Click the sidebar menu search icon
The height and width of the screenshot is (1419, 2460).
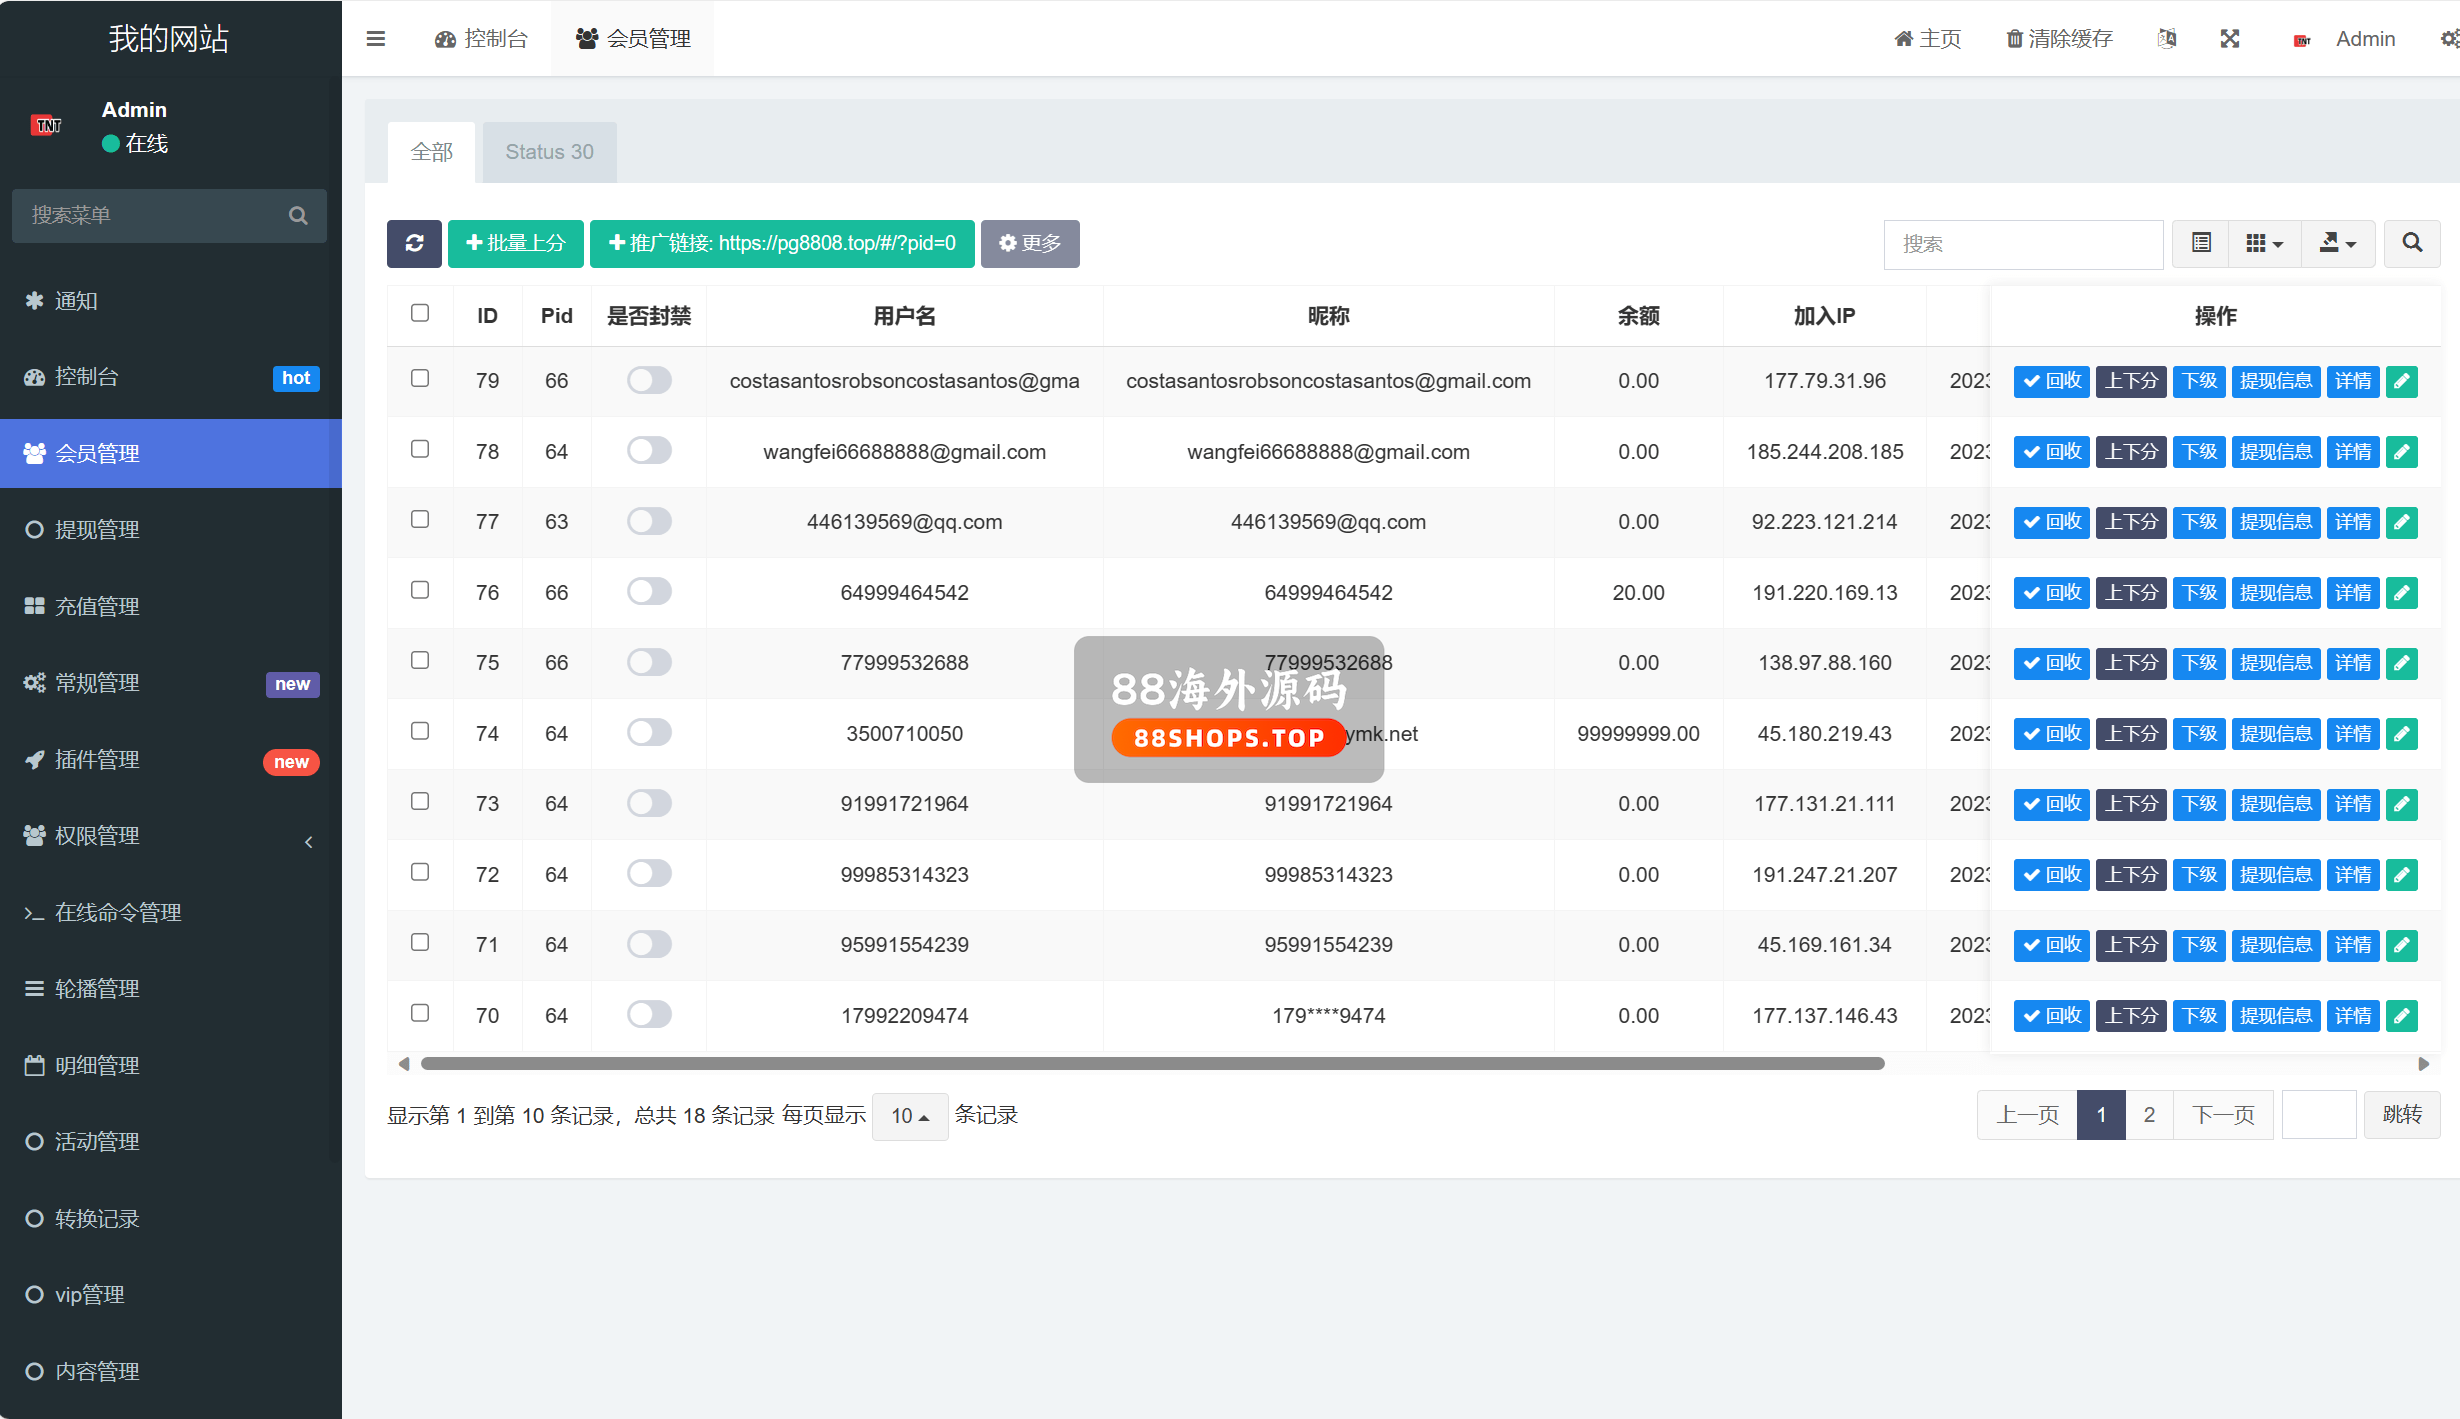[x=298, y=216]
